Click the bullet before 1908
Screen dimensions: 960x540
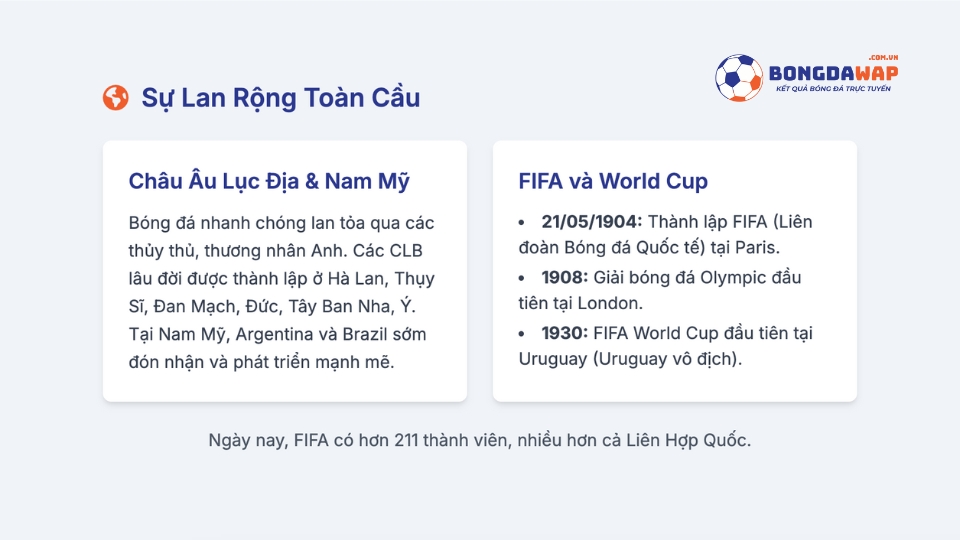pos(522,278)
